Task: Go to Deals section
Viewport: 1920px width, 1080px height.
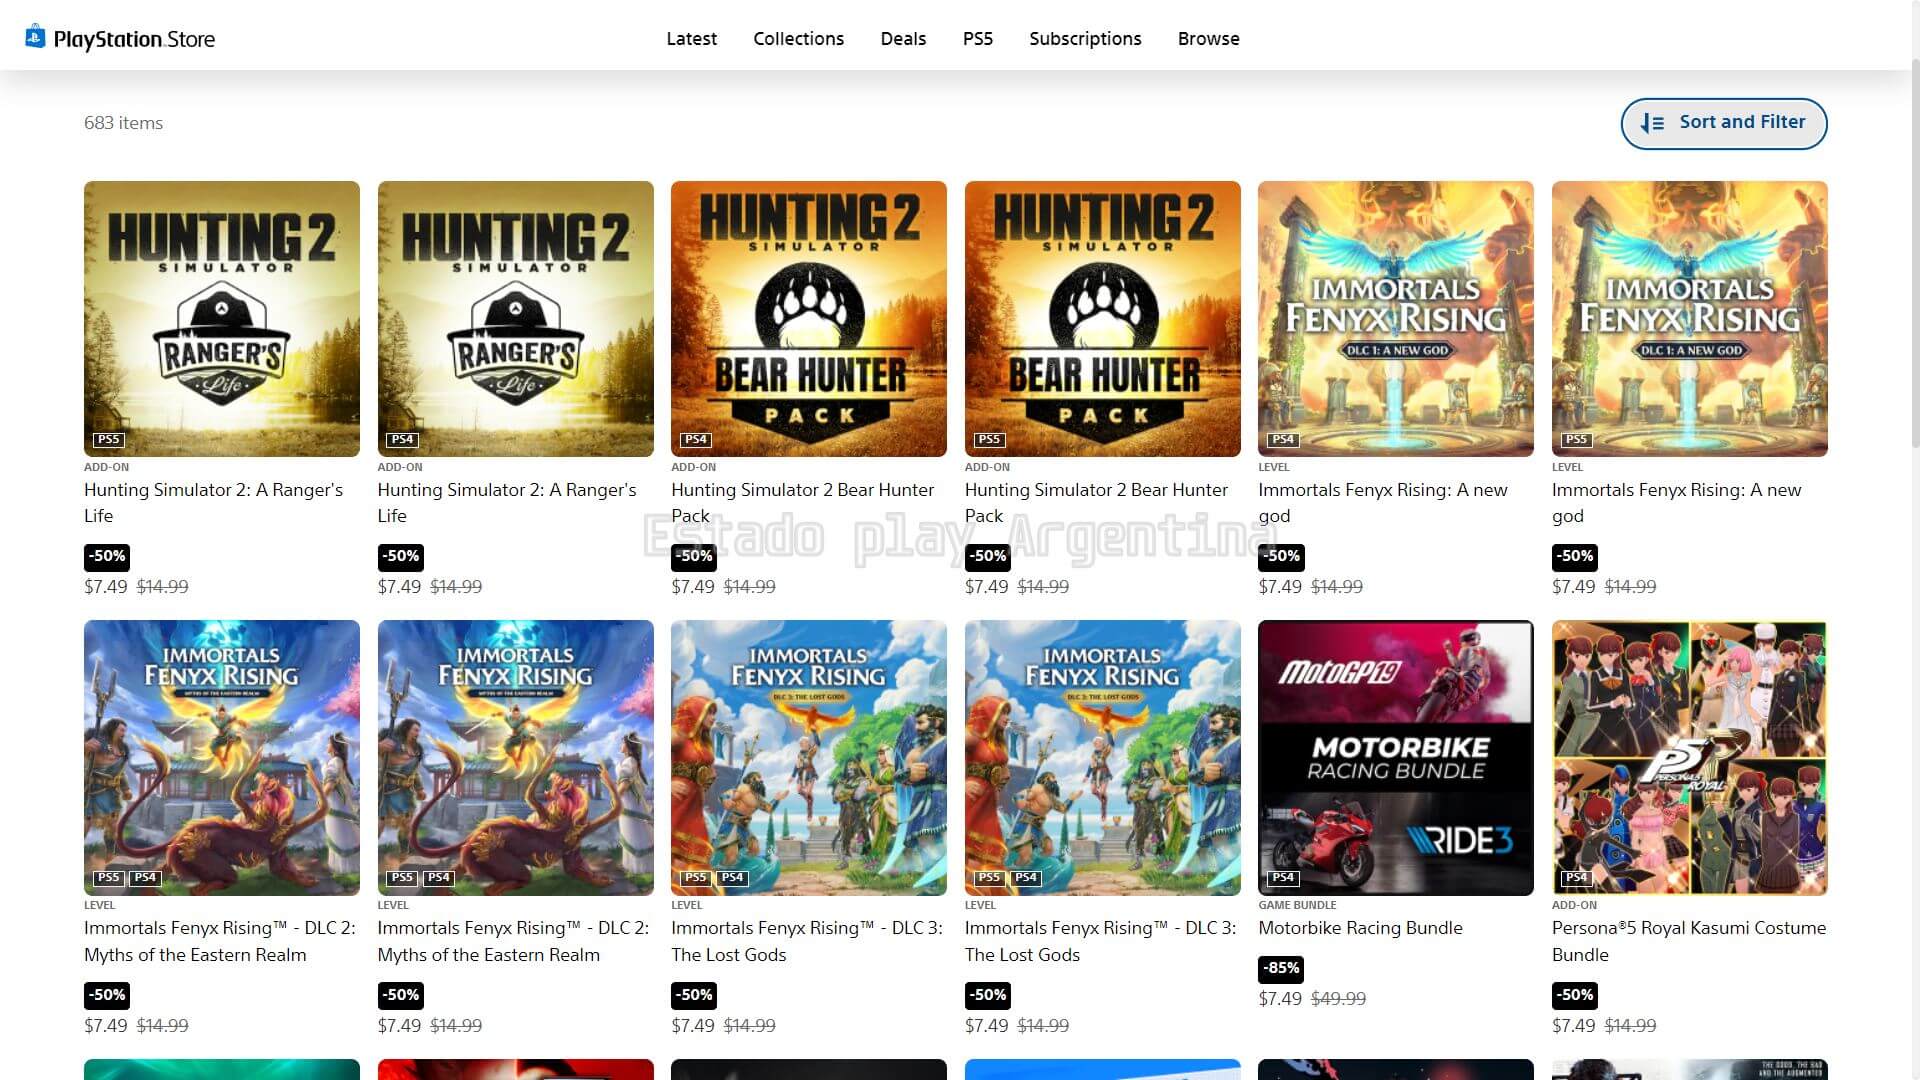Action: coord(903,39)
